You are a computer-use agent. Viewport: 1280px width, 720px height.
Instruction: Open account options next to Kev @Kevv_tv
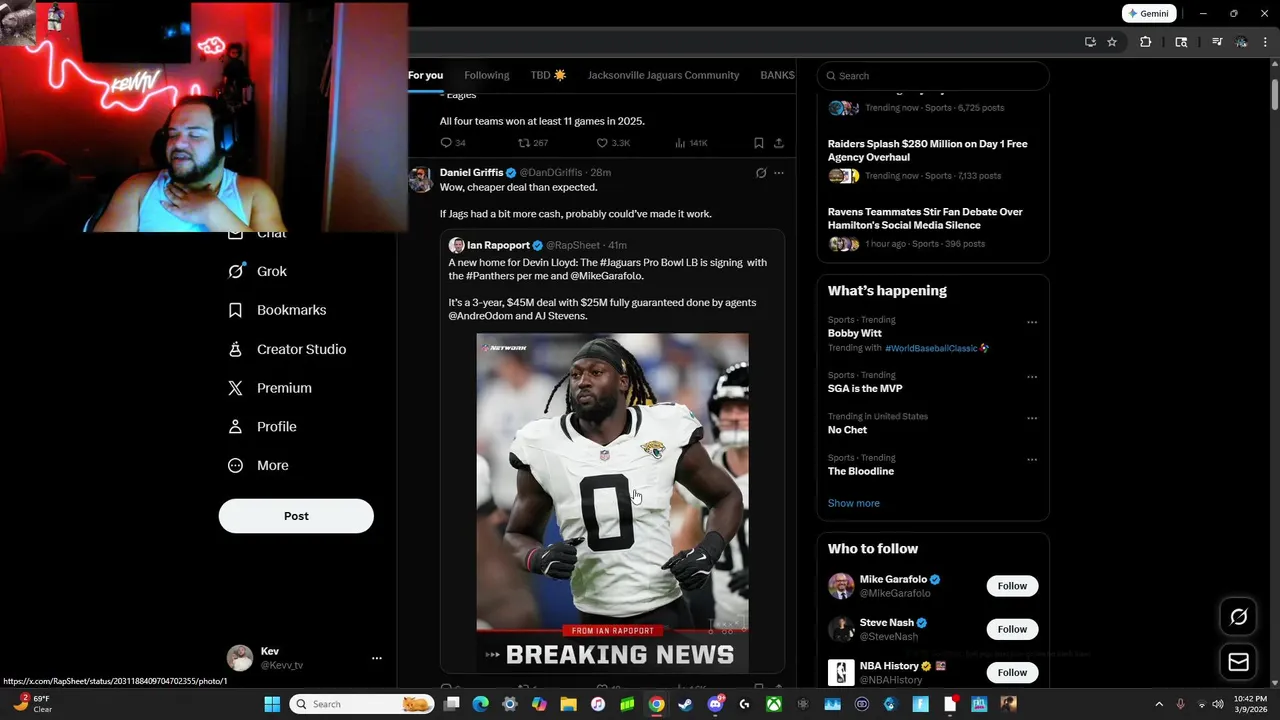pos(377,658)
